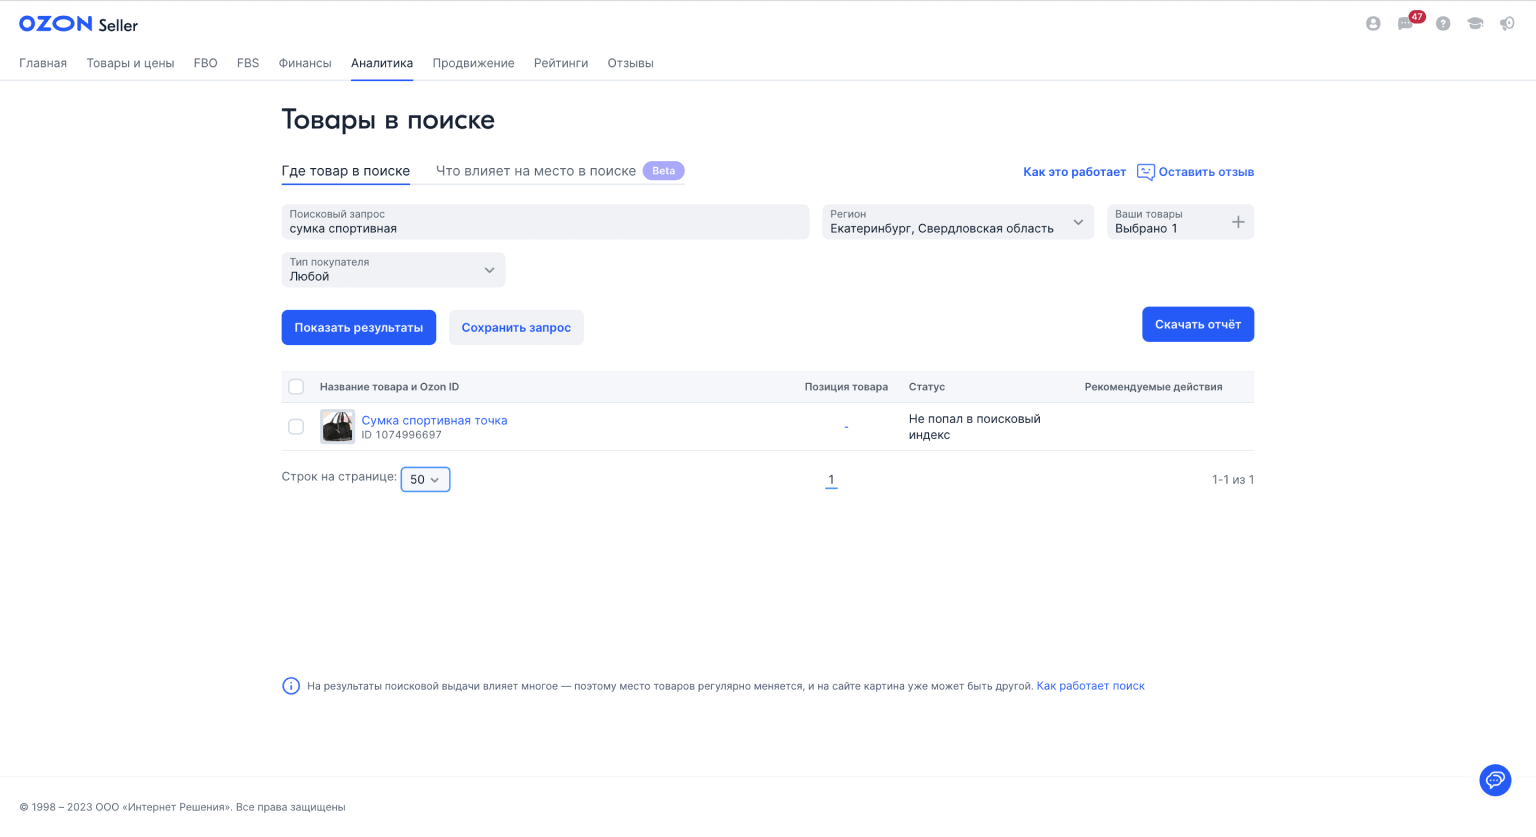Click the plus icon in Ваши товары

pos(1238,222)
